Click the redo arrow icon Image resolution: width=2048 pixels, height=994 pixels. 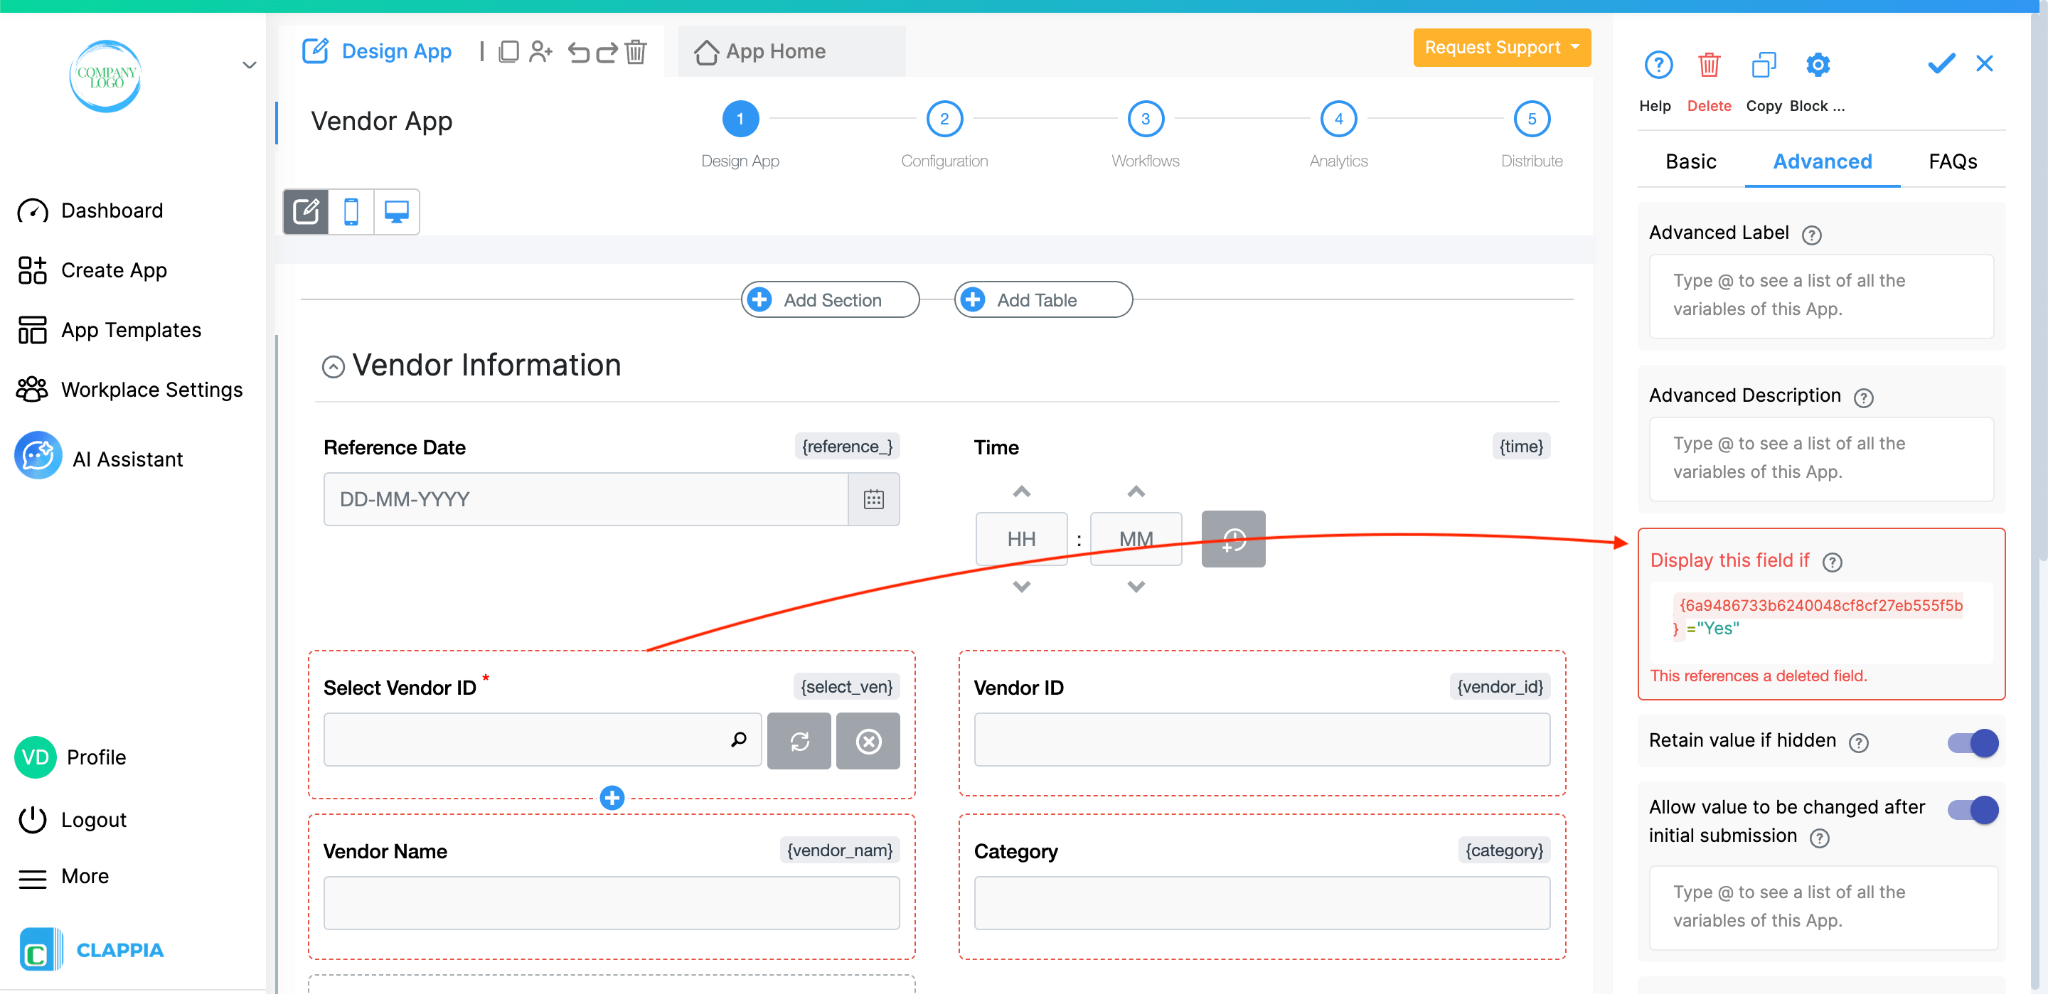(607, 52)
